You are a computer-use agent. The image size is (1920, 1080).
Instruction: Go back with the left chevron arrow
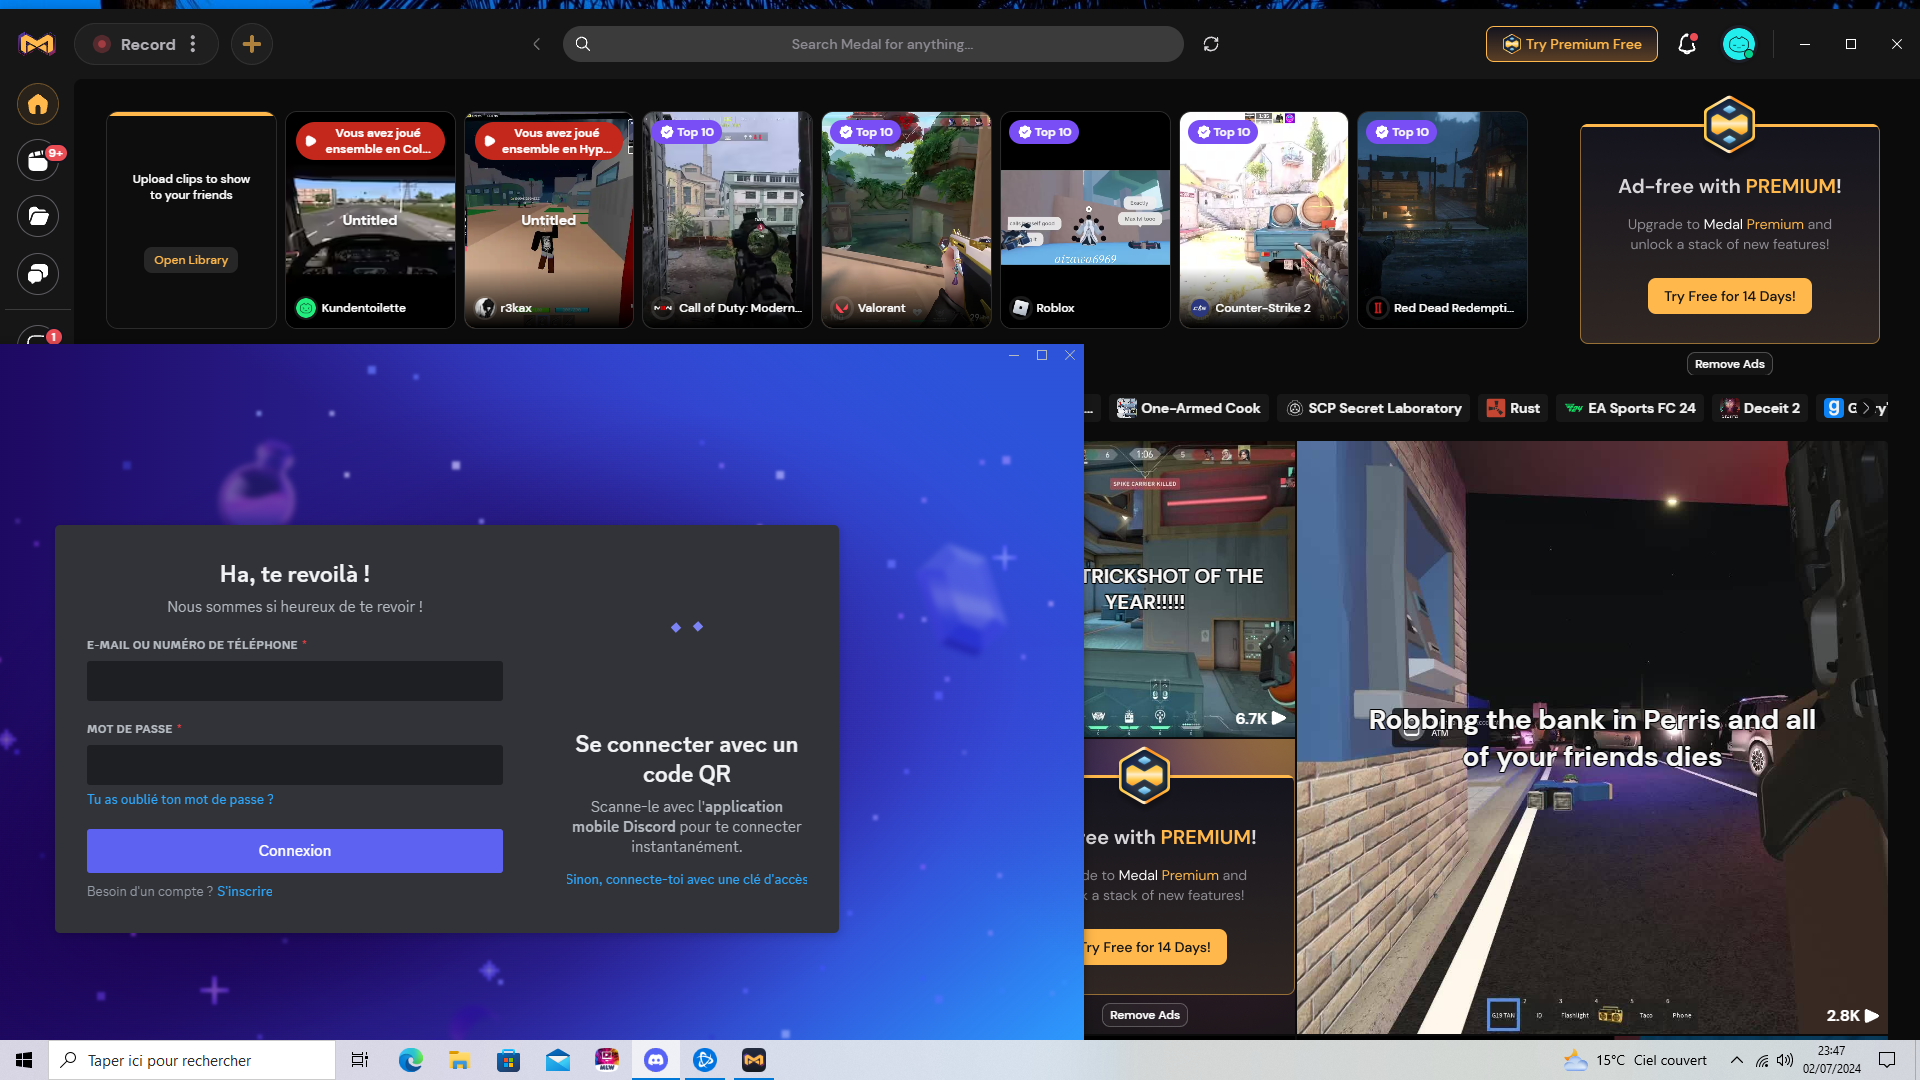pyautogui.click(x=537, y=44)
